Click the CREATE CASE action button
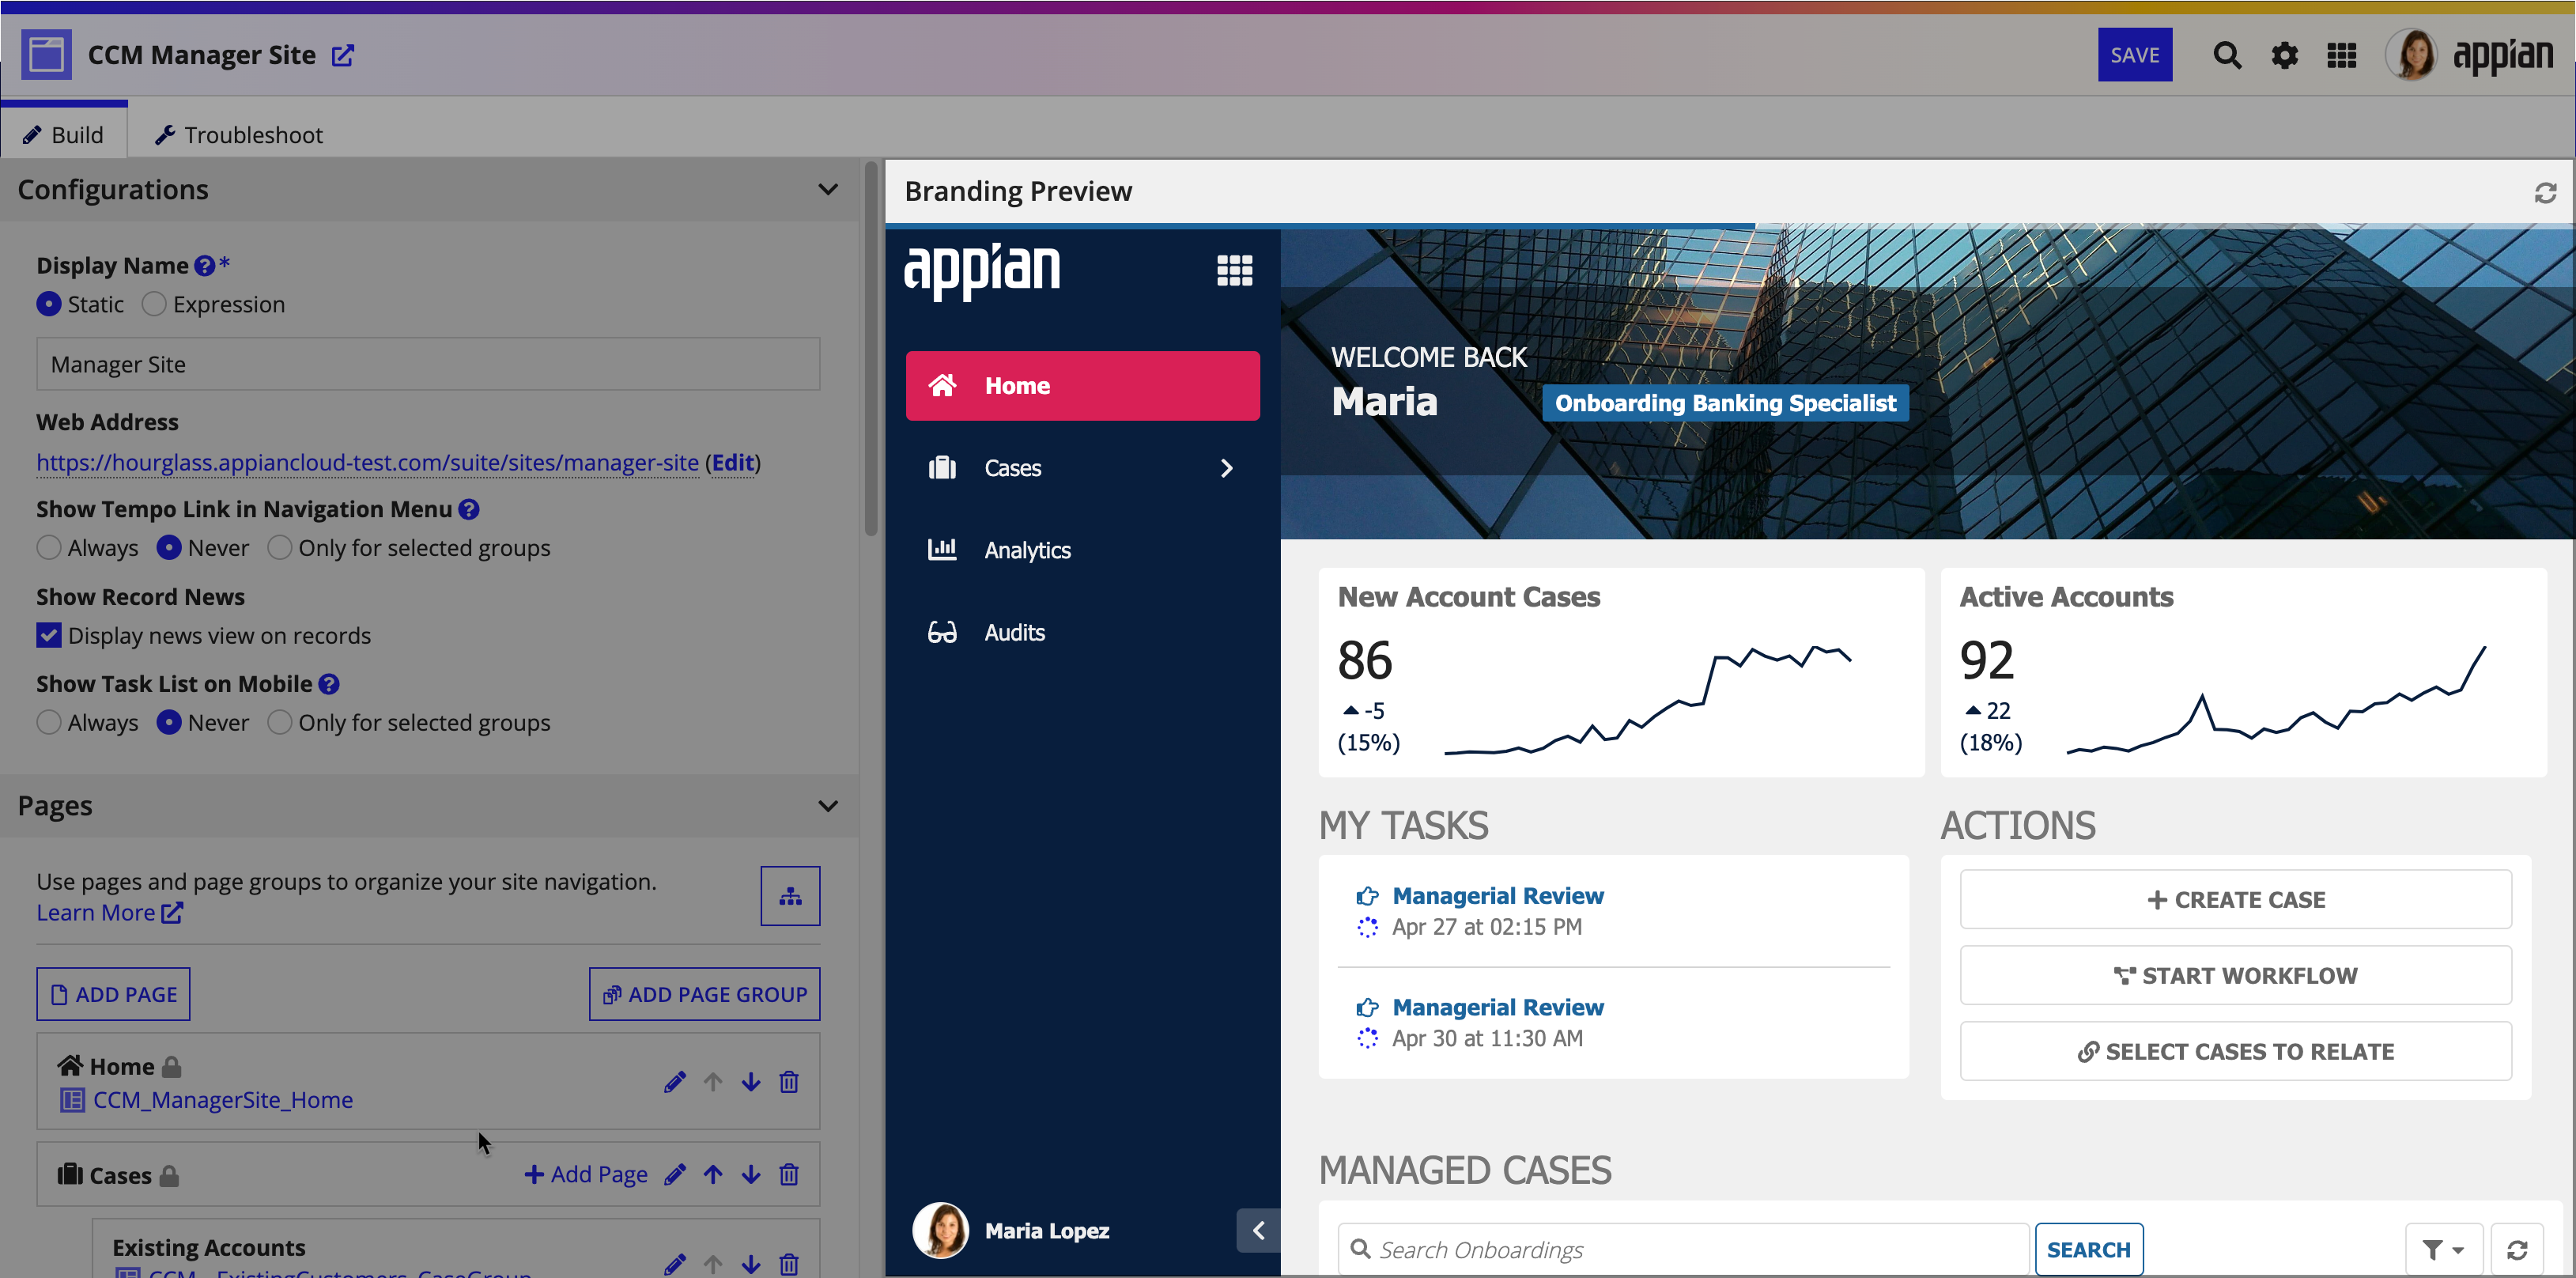The width and height of the screenshot is (2576, 1278). coord(2235,899)
